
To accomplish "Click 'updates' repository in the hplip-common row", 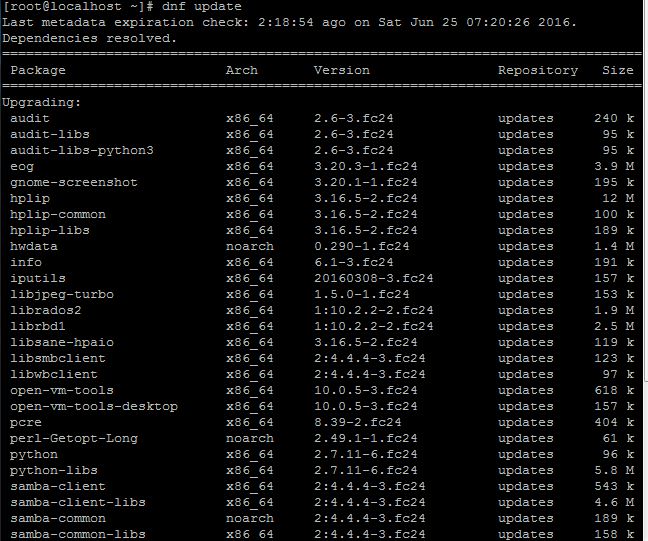I will click(x=526, y=214).
